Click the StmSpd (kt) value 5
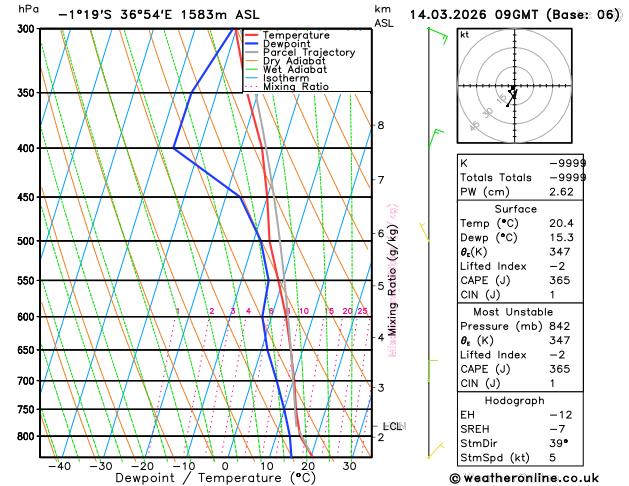Screen dimensions: 629x486 click(552, 458)
